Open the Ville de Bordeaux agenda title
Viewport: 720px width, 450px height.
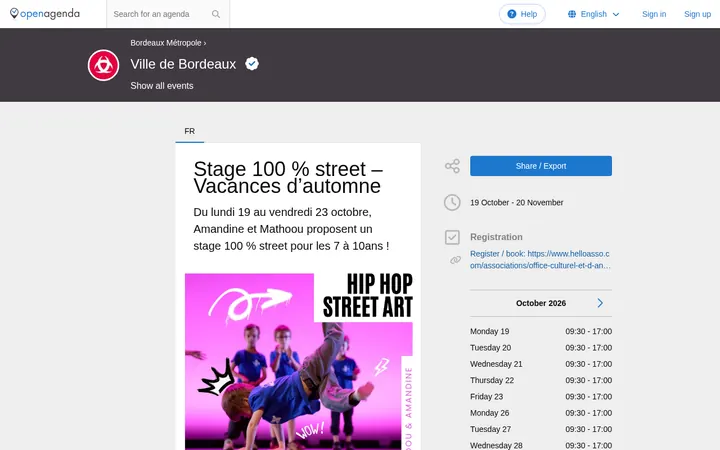(x=183, y=64)
